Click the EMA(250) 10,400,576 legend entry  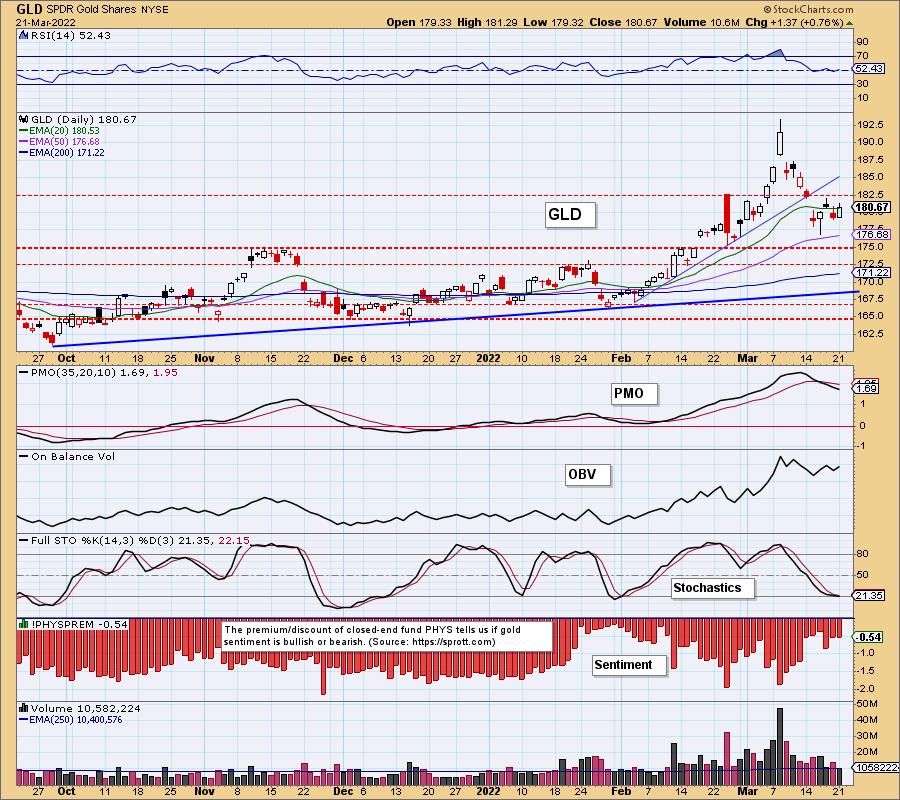[x=71, y=720]
